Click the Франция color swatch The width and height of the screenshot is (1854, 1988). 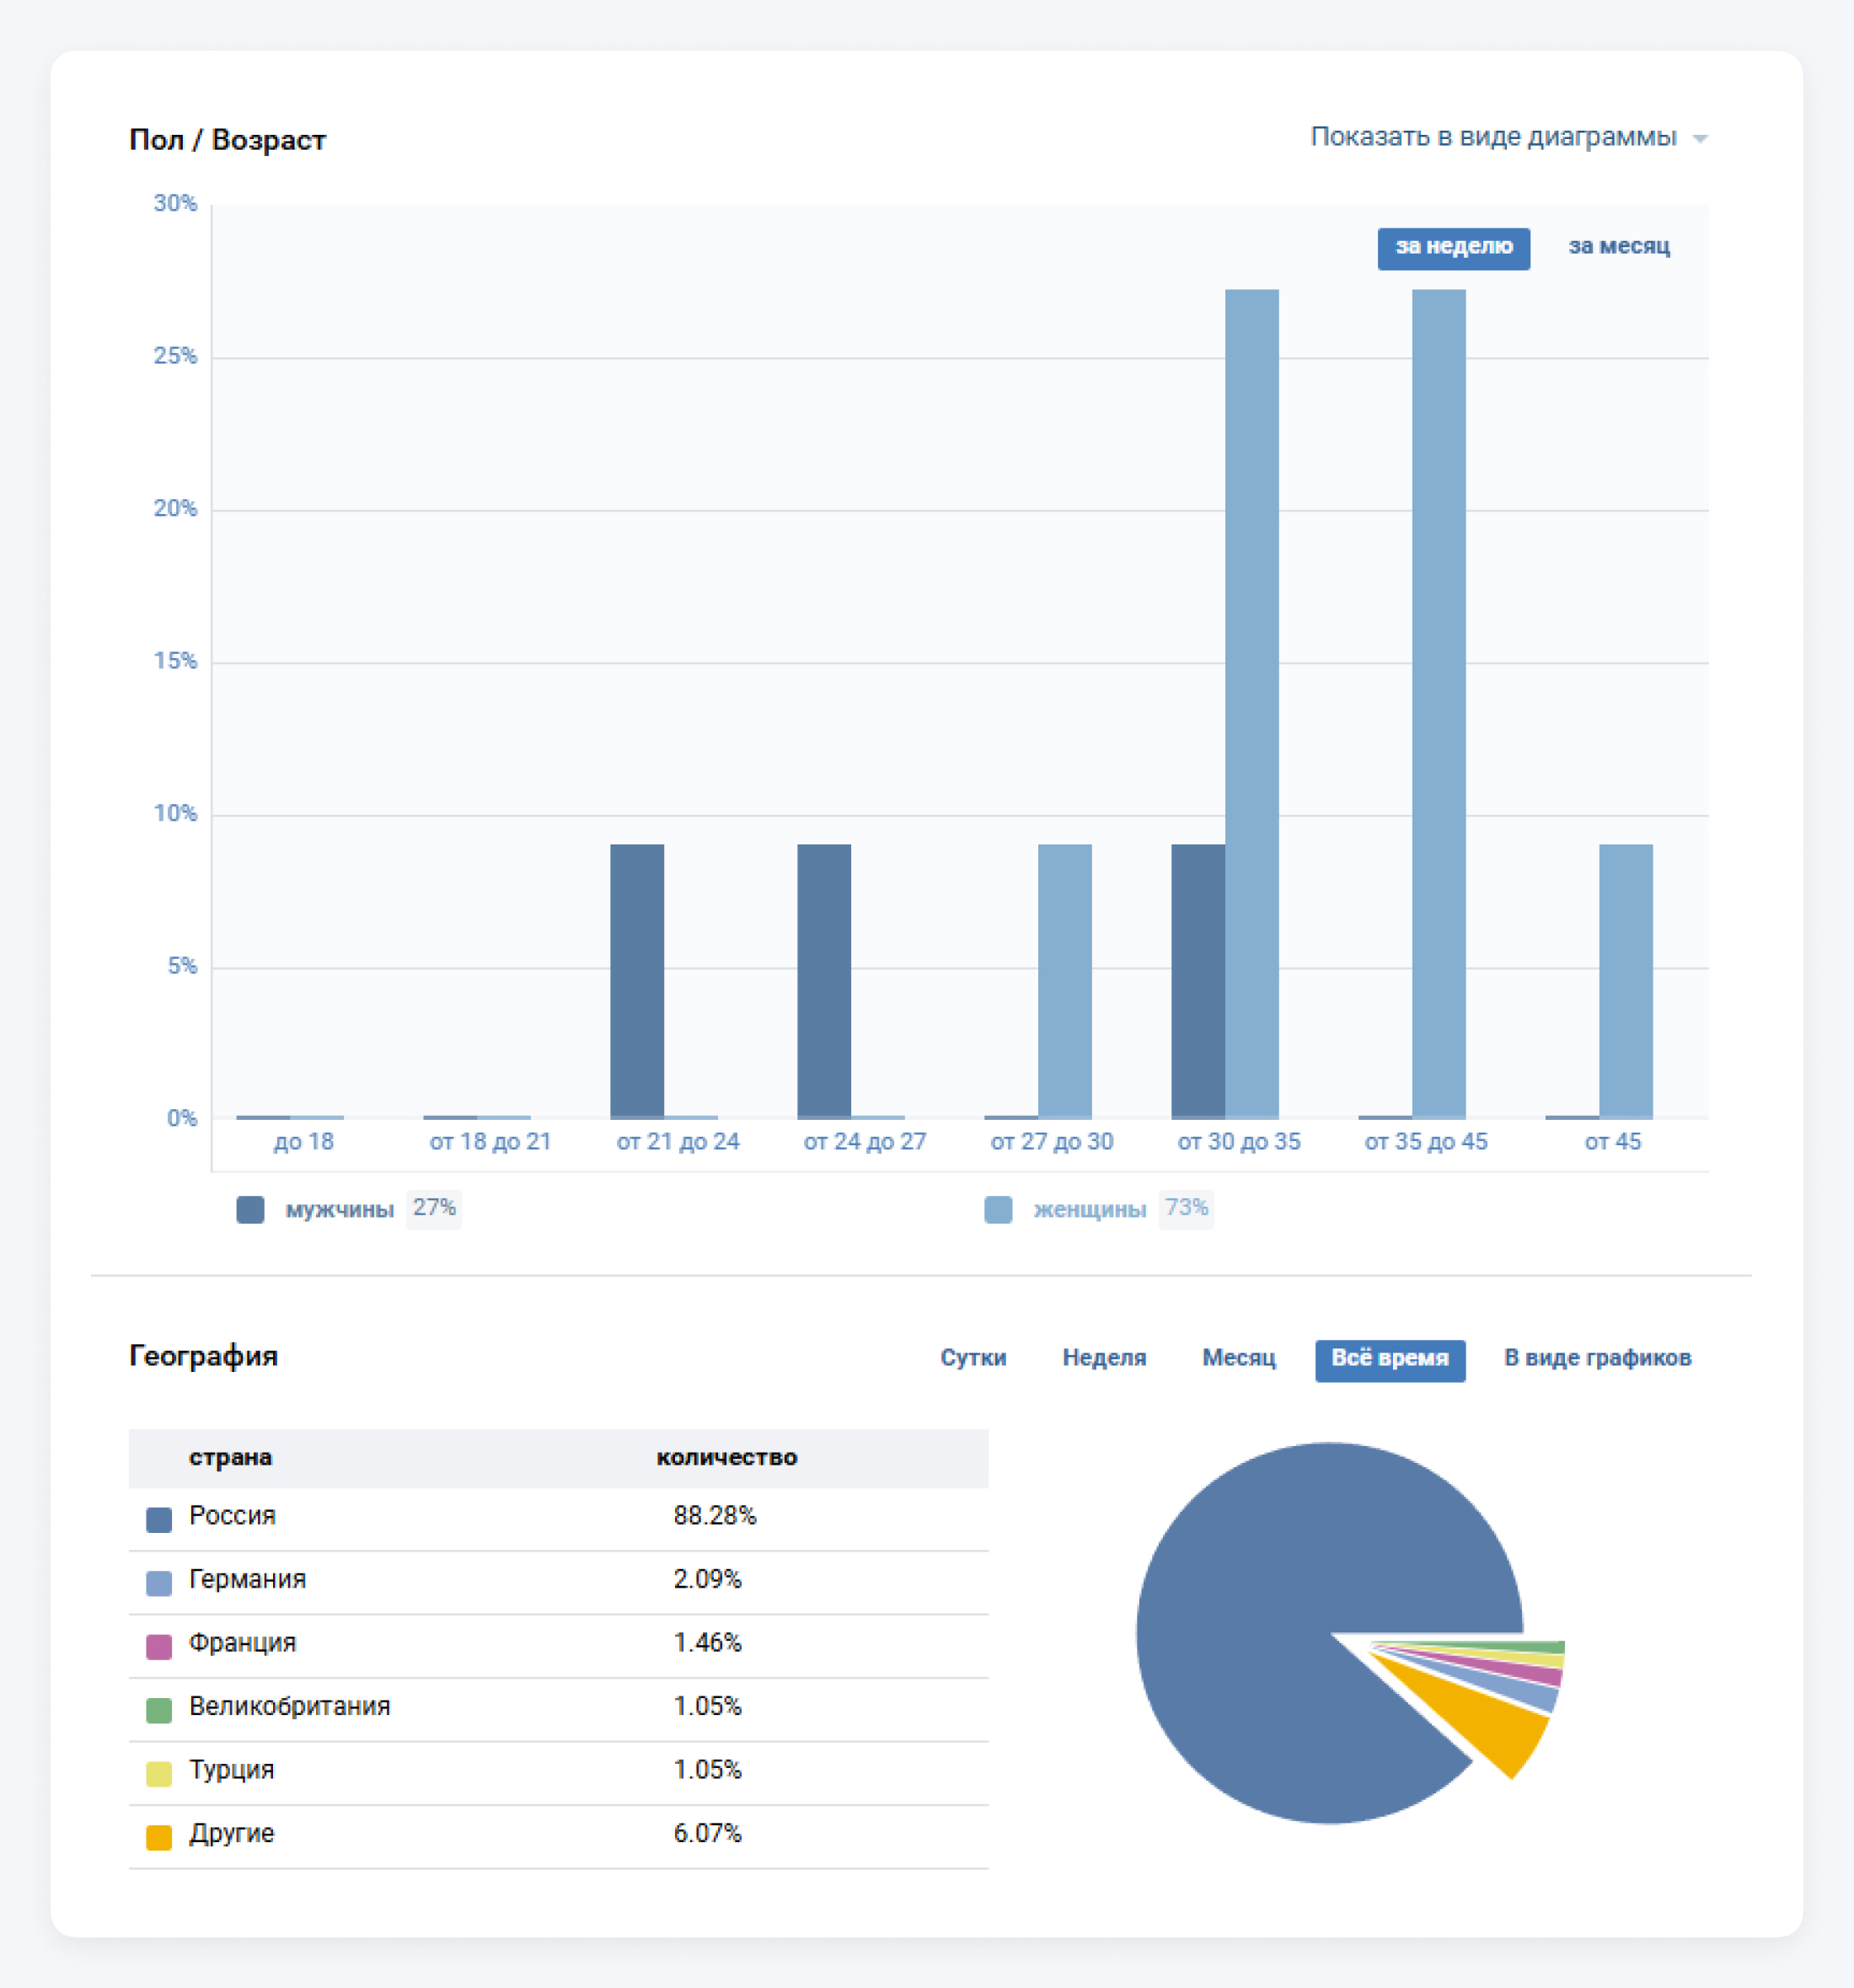coord(158,1646)
